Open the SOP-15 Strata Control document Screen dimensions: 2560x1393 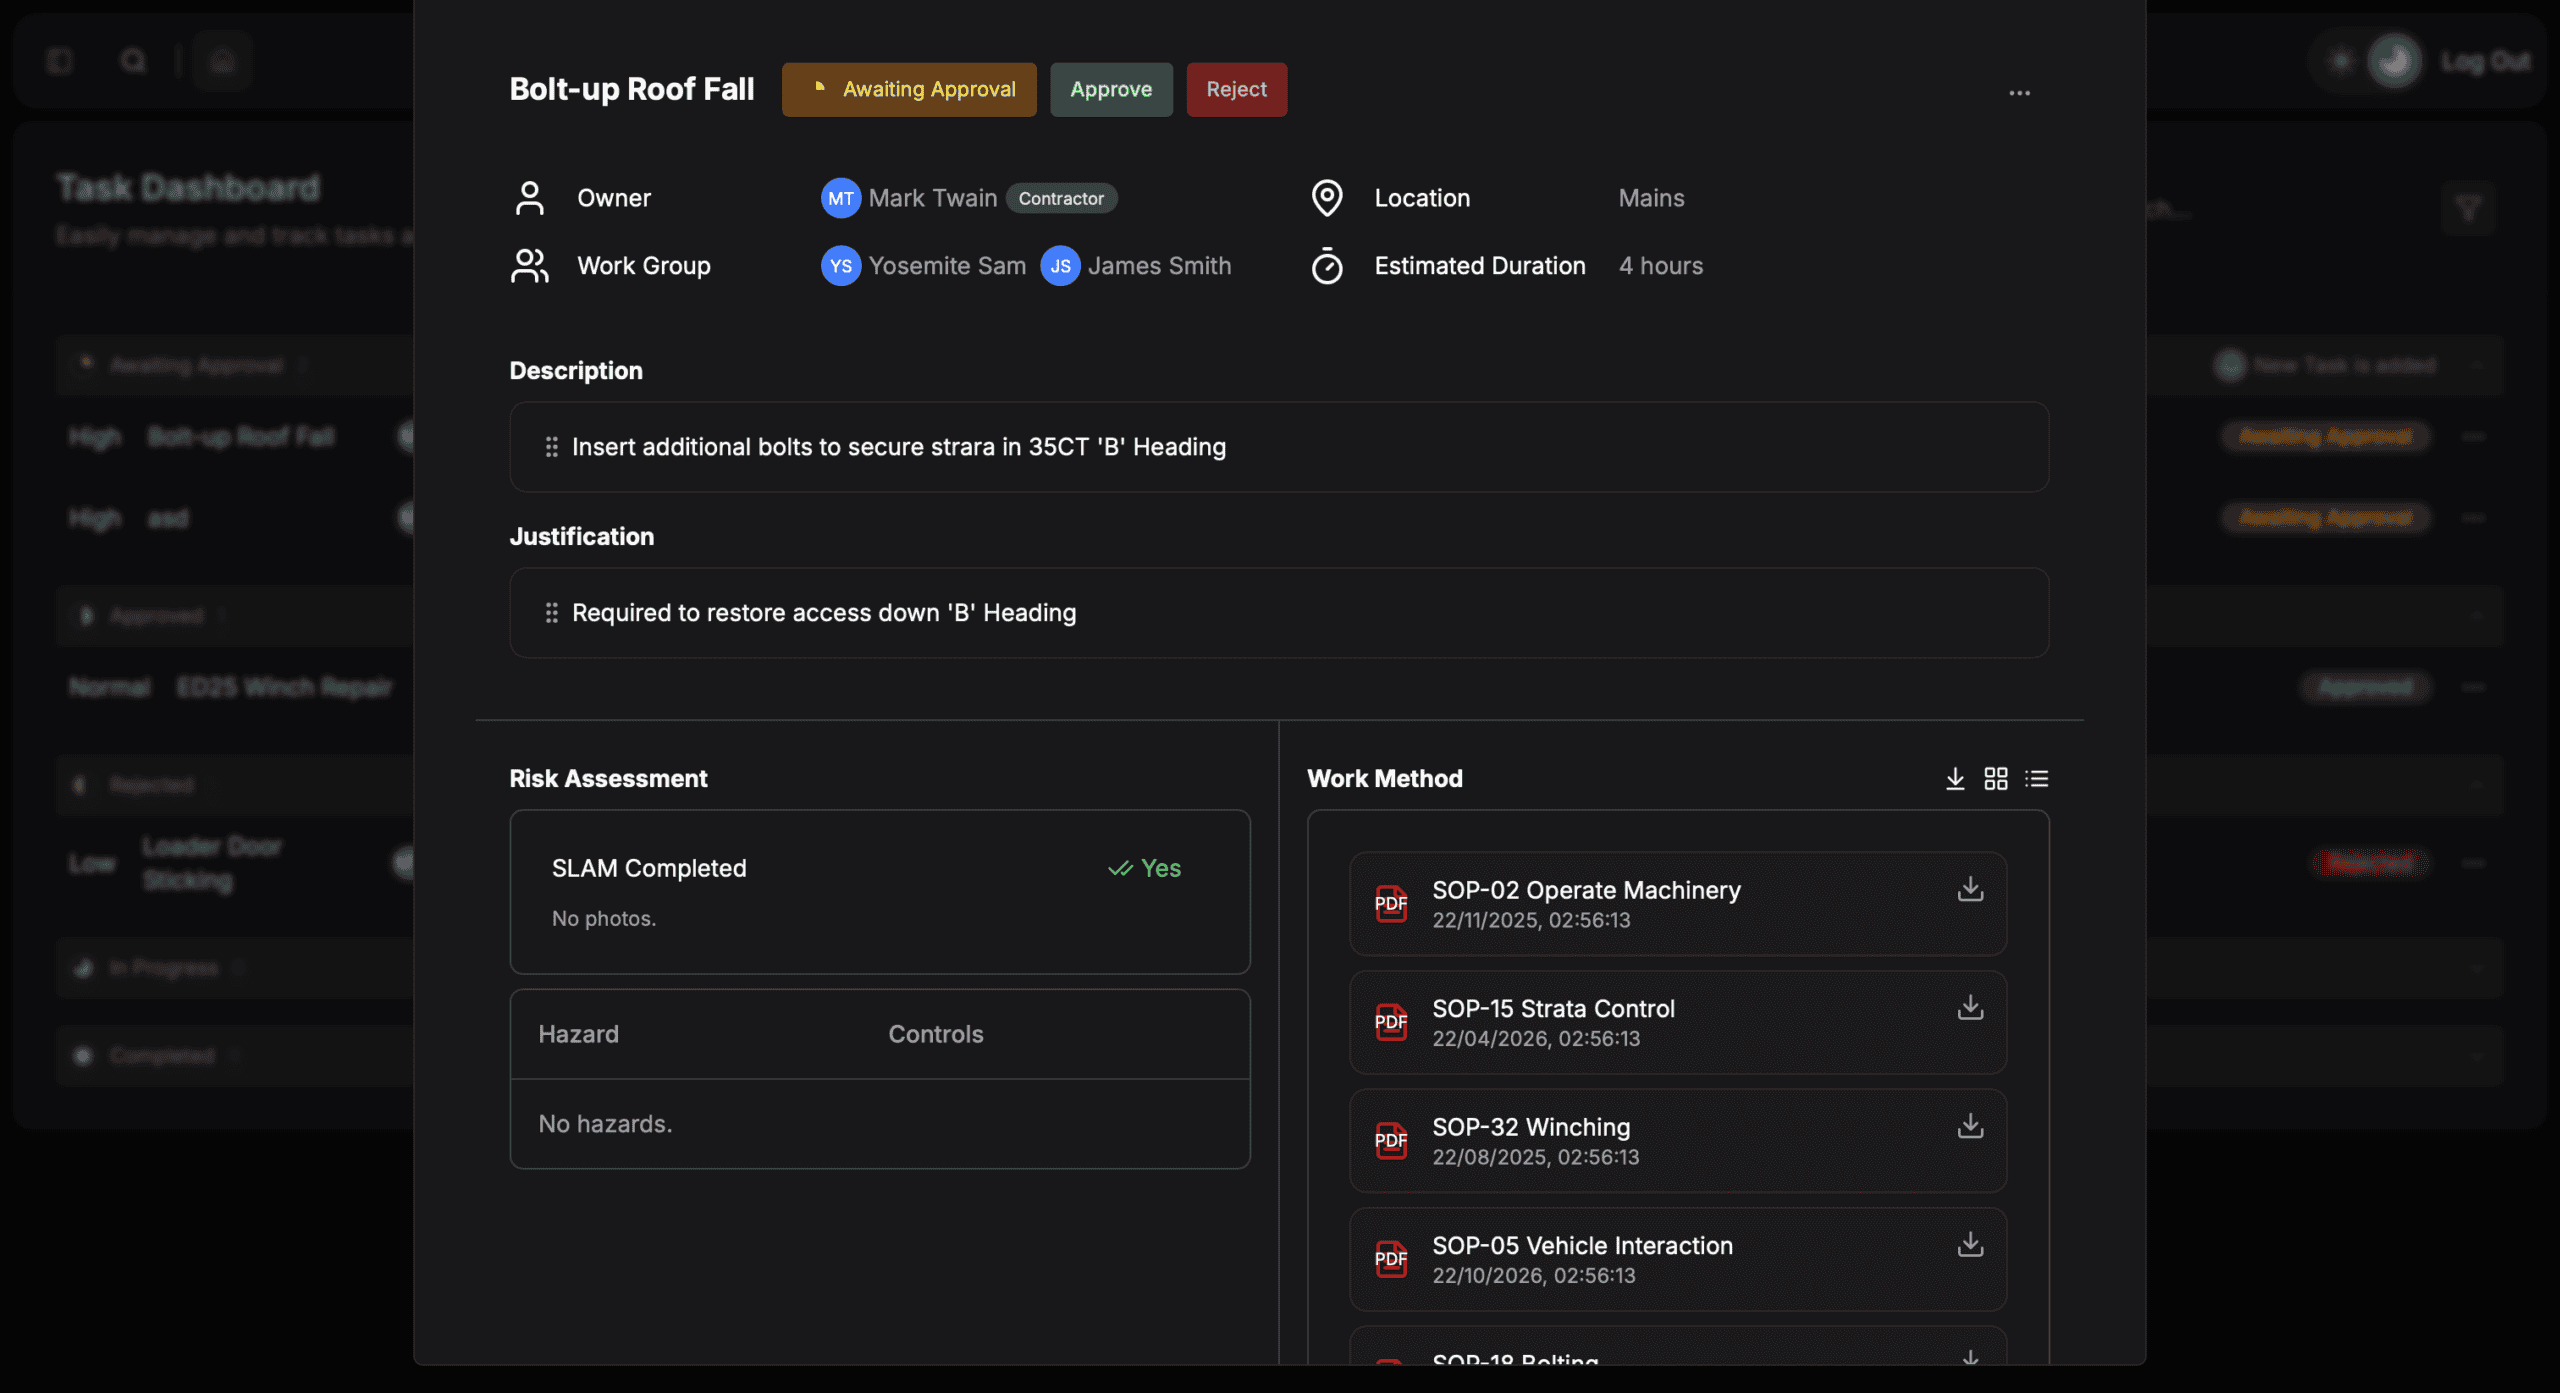click(x=1678, y=1022)
